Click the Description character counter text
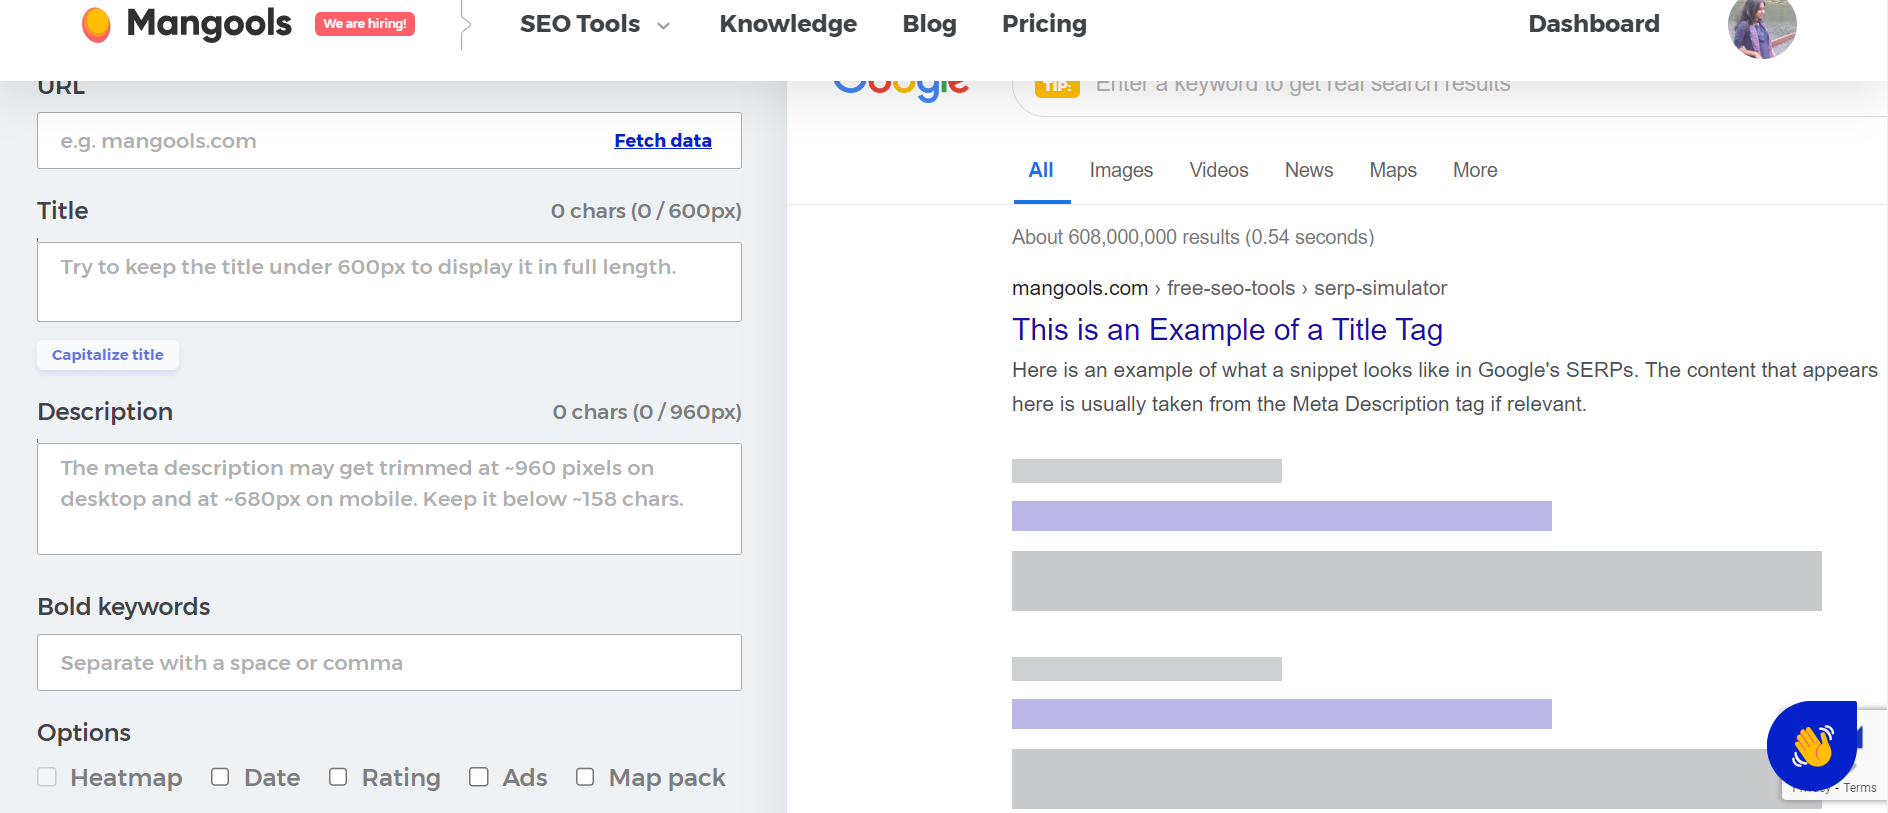 [x=647, y=412]
